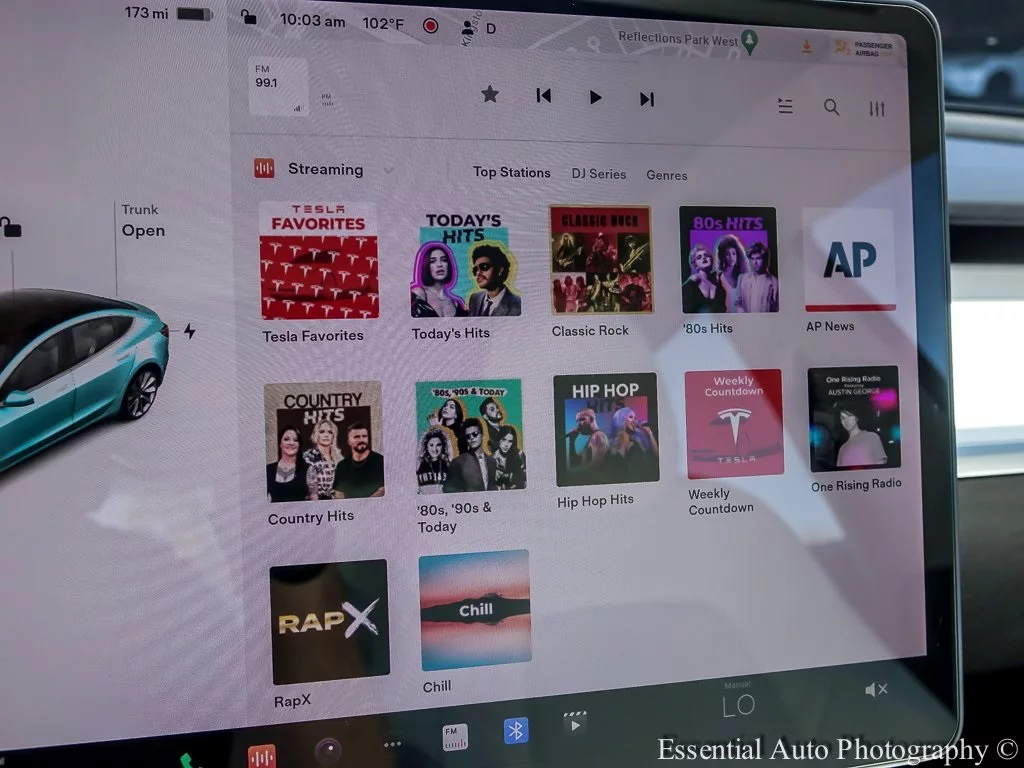This screenshot has width=1024, height=768.
Task: Tap the Bluetooth icon in bottom bar
Action: pos(515,731)
